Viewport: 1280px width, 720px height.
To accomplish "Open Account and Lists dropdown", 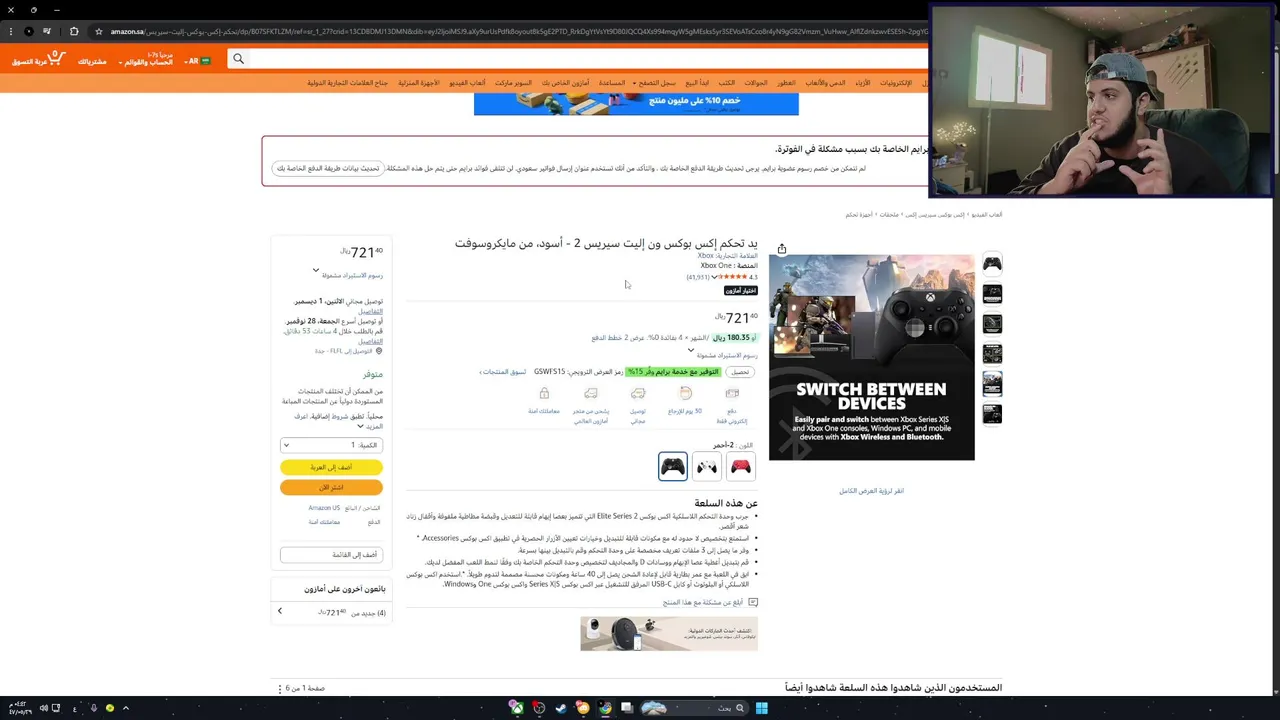I will click(146, 59).
